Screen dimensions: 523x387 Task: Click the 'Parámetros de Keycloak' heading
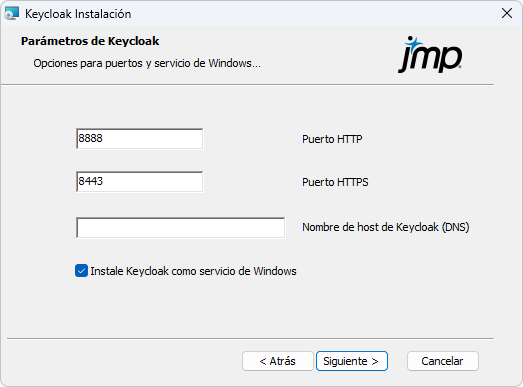90,41
